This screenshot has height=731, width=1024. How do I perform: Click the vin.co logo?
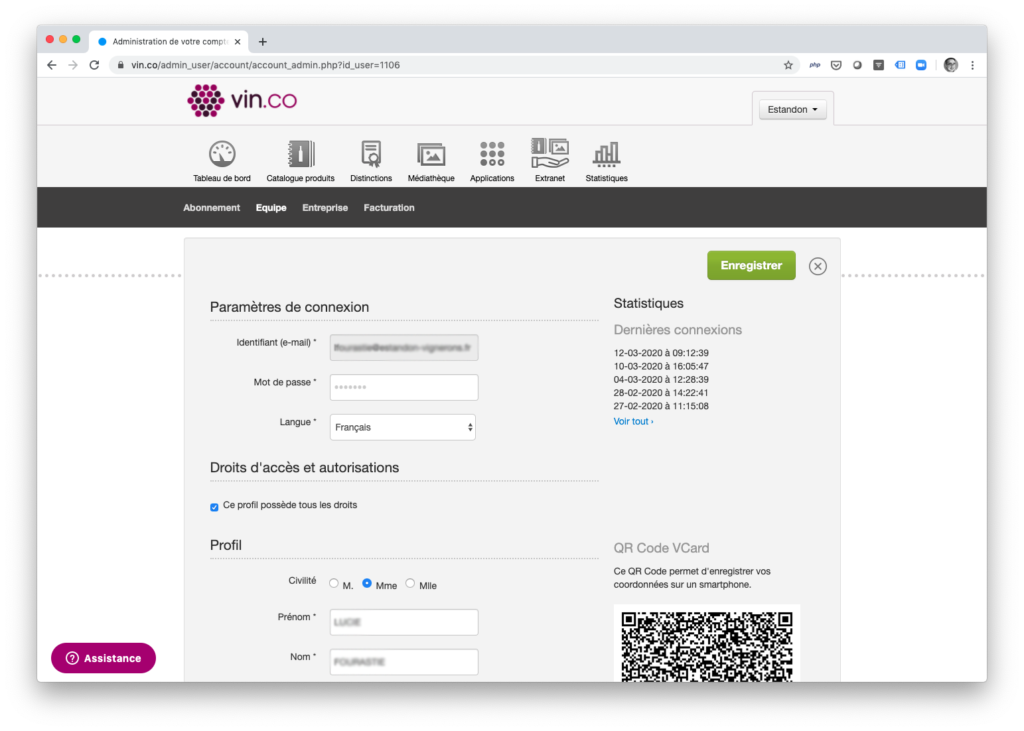[242, 101]
